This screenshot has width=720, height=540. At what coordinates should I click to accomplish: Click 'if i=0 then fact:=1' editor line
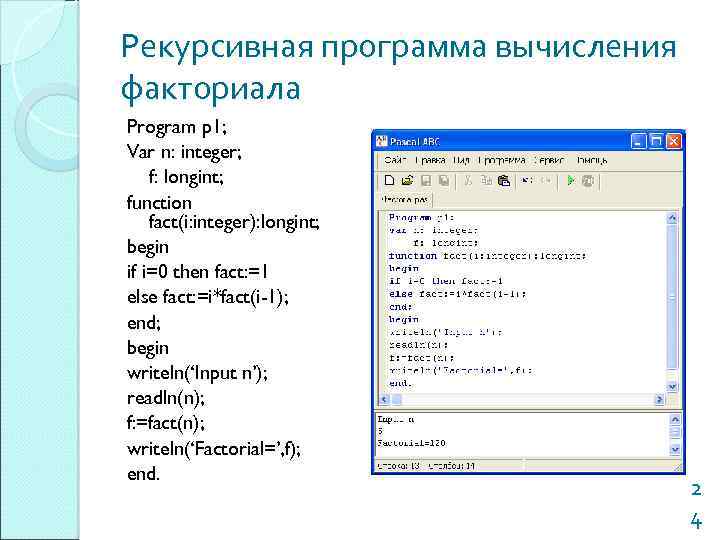point(445,281)
